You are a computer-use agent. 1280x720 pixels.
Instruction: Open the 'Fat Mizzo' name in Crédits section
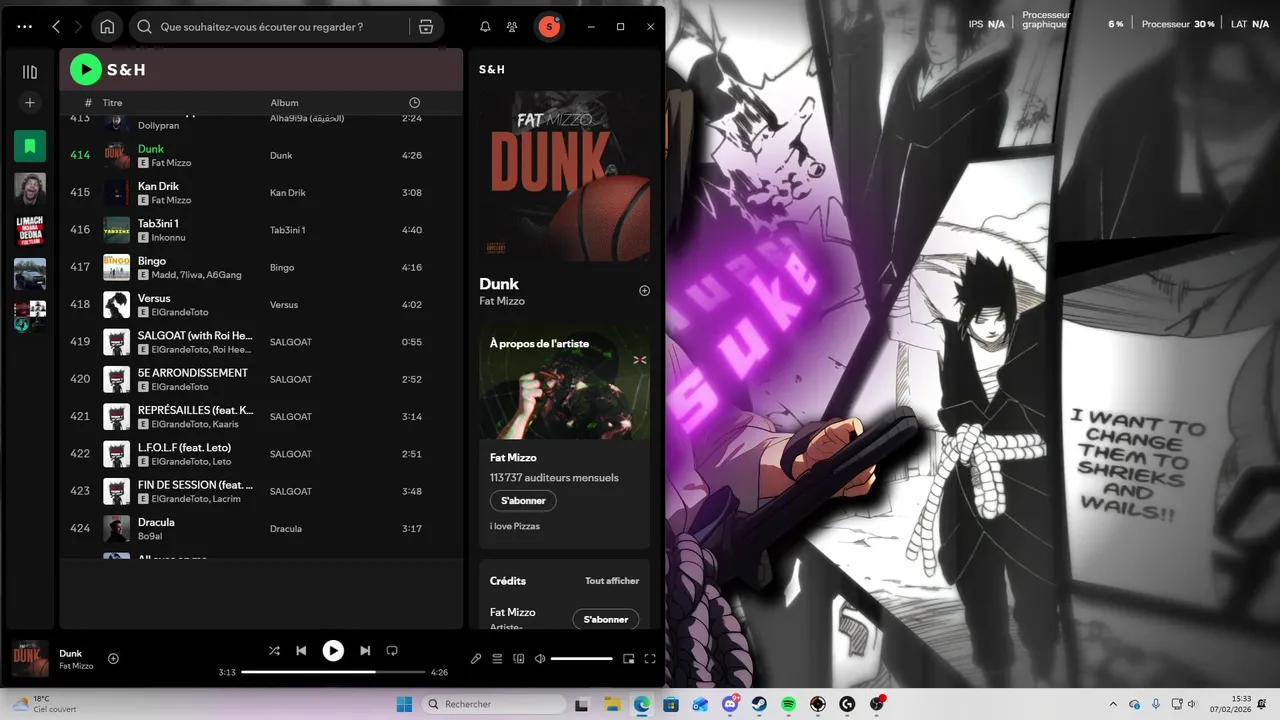(512, 612)
